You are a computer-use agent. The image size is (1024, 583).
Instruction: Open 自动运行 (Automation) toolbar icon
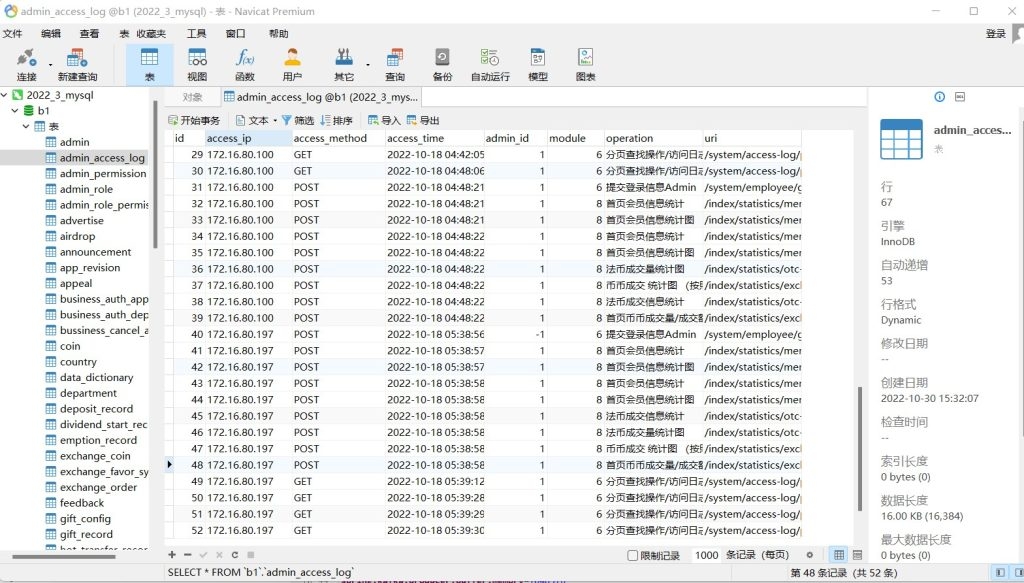pos(490,64)
